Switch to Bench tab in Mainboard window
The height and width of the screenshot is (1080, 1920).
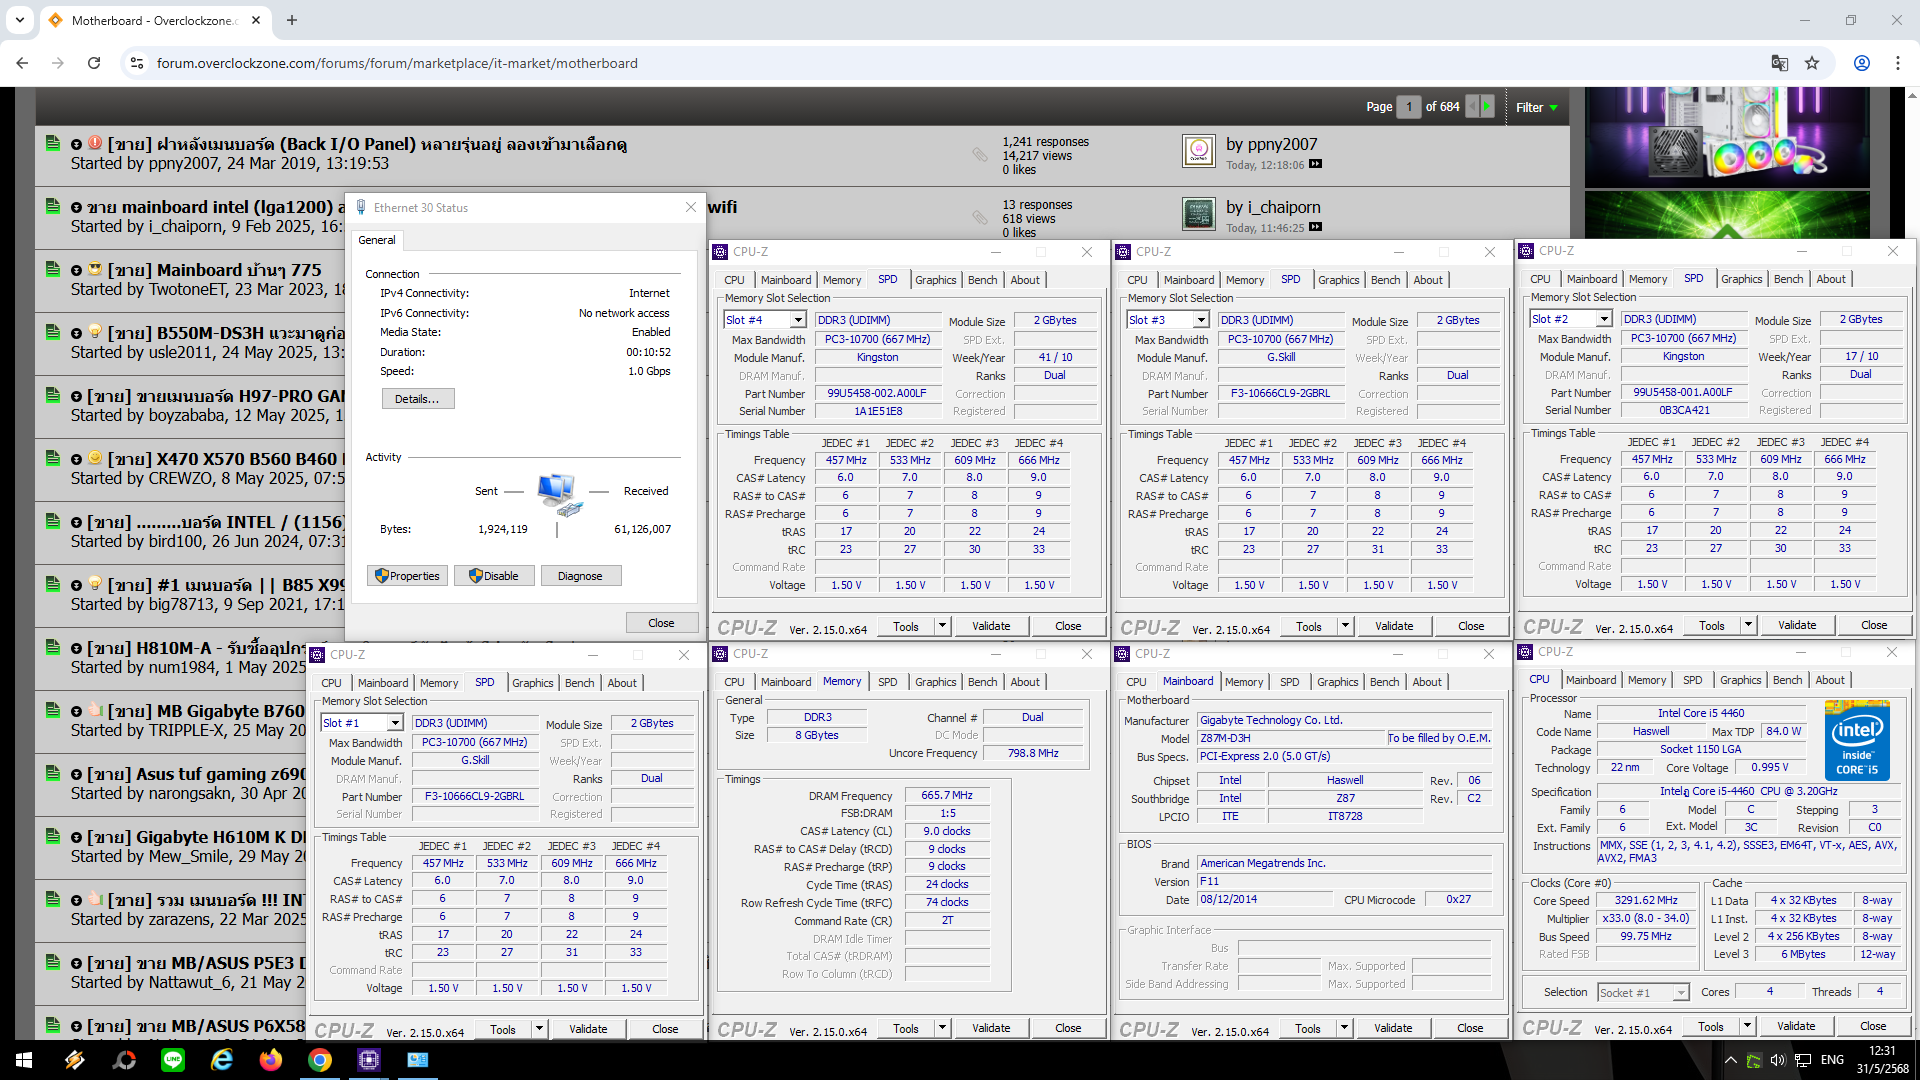click(x=1384, y=682)
